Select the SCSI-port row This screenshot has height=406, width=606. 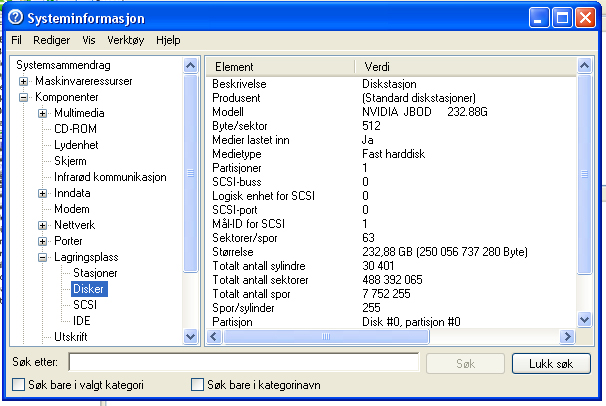tap(391, 209)
